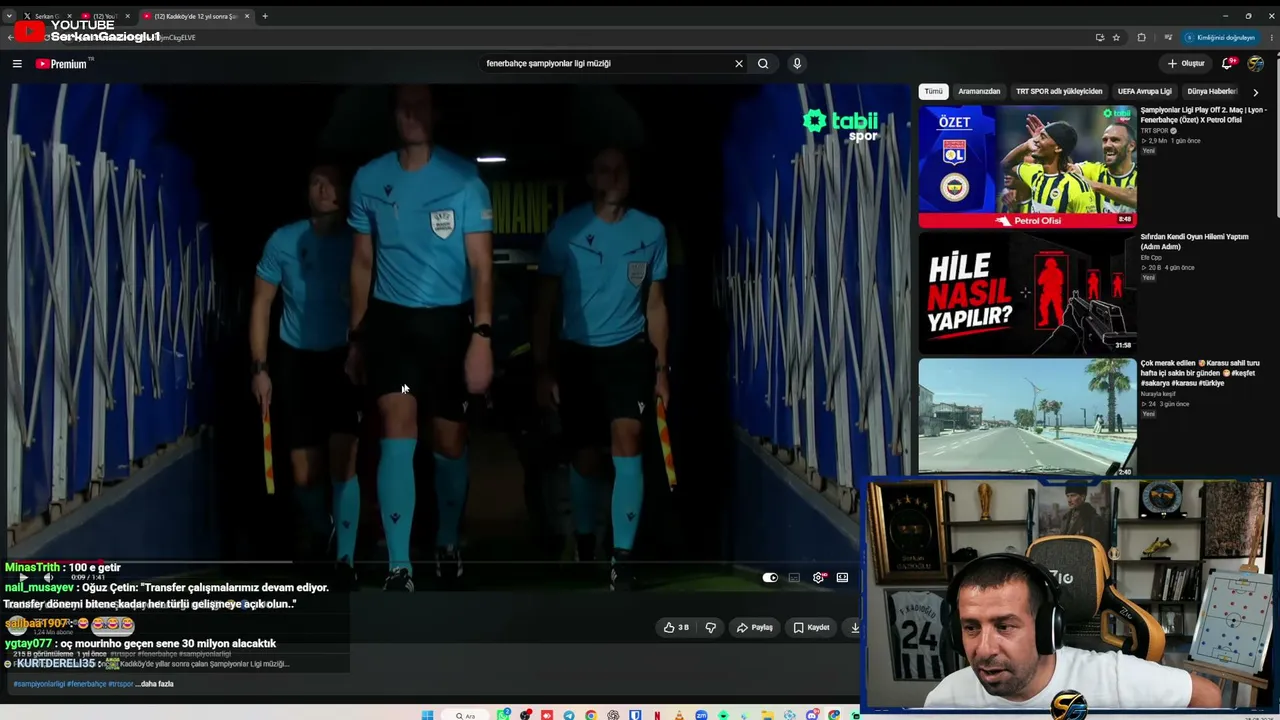Open the Chrome extensions puzzle icon
Image resolution: width=1280 pixels, height=720 pixels.
[x=1141, y=38]
